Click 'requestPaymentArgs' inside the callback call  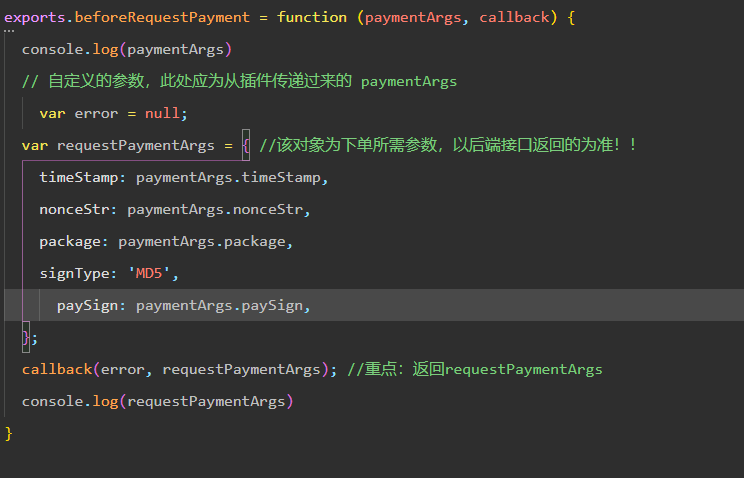(x=241, y=369)
